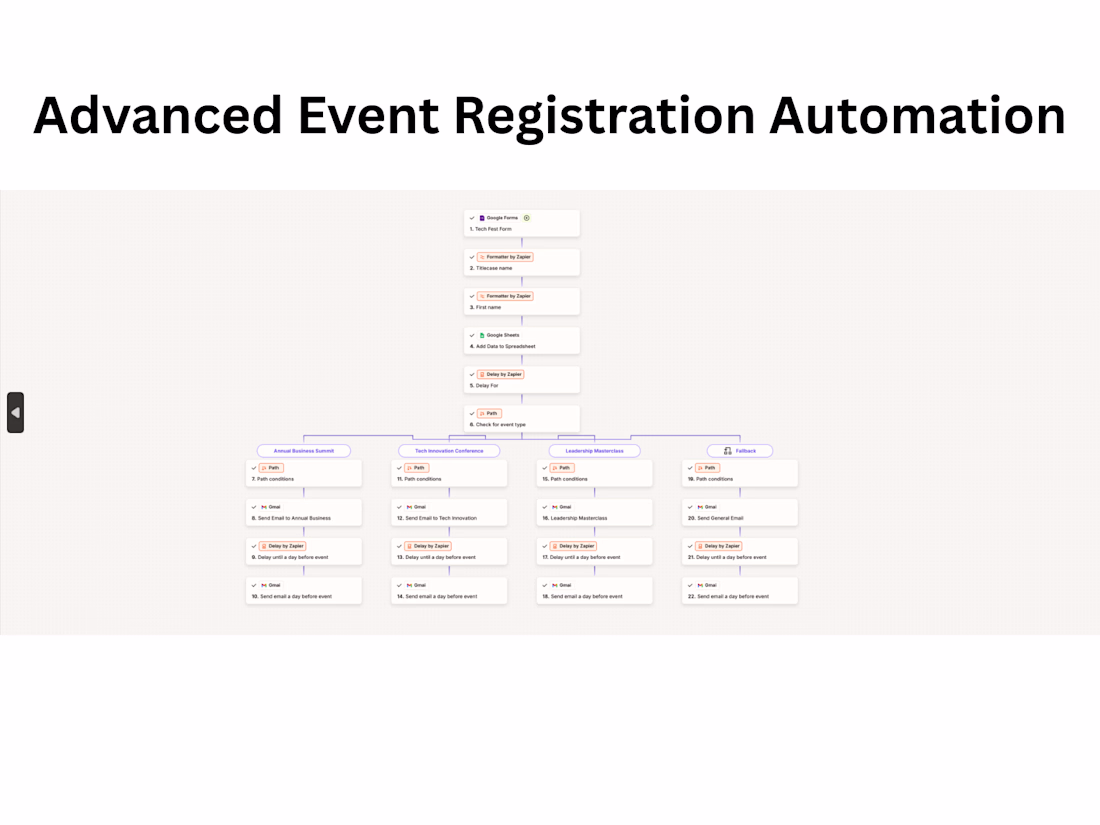1100x825 pixels.
Task: Click the Google Forms icon in step 1
Action: pos(482,218)
